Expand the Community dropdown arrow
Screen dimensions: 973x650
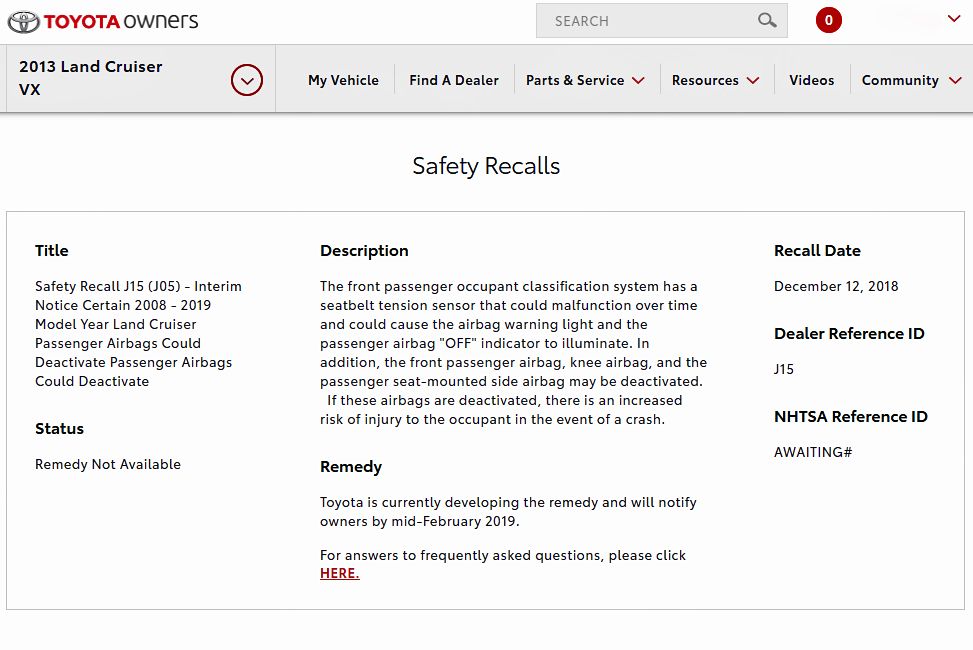coord(956,81)
